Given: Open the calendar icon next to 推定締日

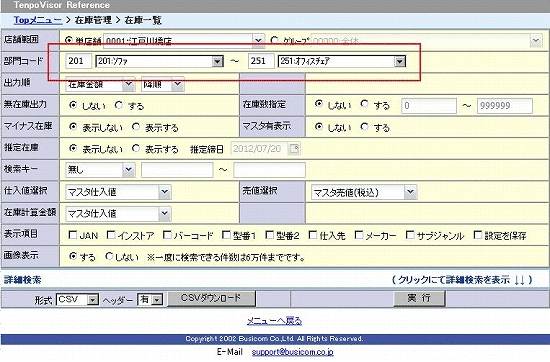Looking at the screenshot, I should [294, 148].
